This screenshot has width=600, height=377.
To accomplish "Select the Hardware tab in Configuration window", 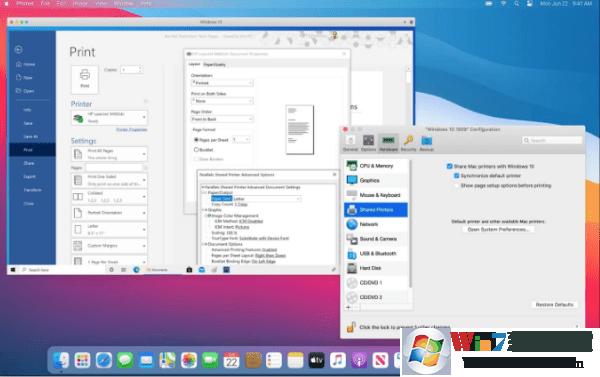I will coord(388,143).
